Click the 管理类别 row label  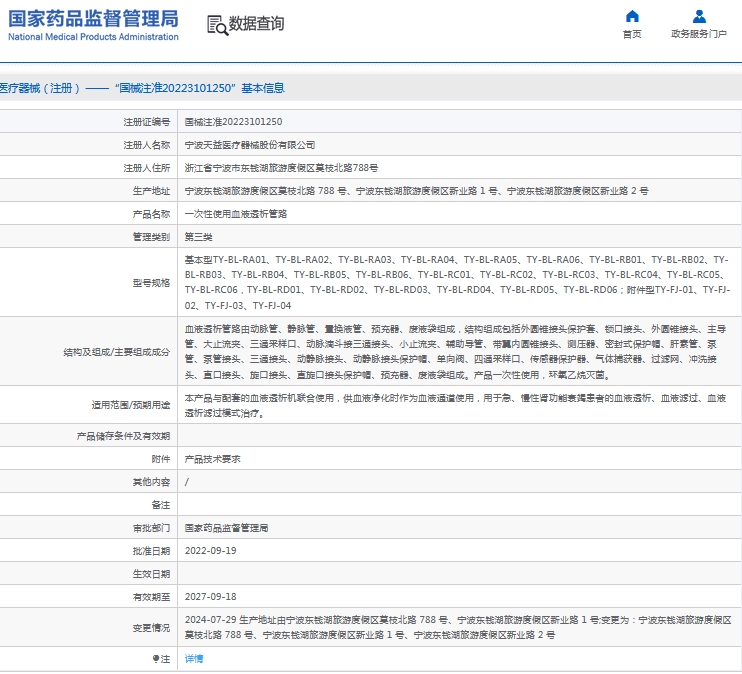tap(151, 237)
